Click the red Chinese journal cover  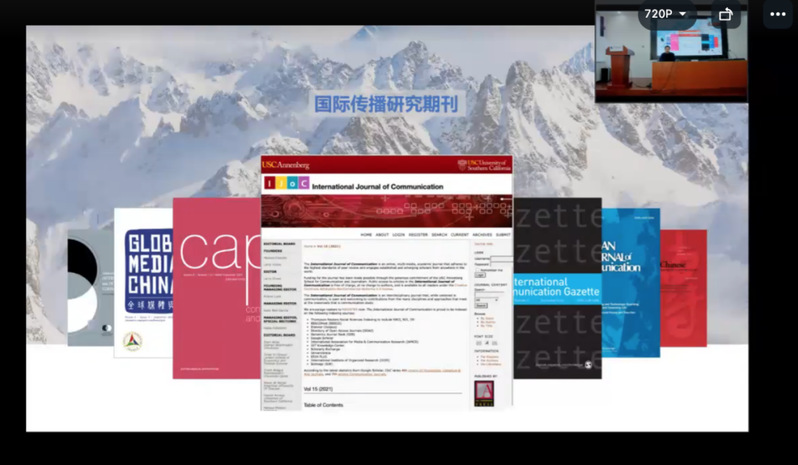click(x=683, y=288)
